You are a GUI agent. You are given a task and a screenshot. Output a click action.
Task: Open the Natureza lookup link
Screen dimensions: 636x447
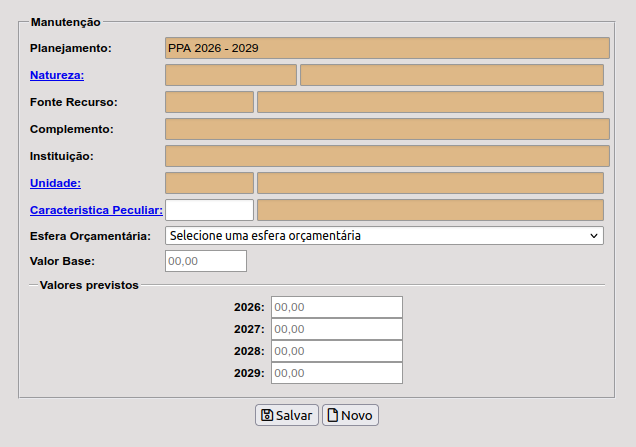coord(57,75)
